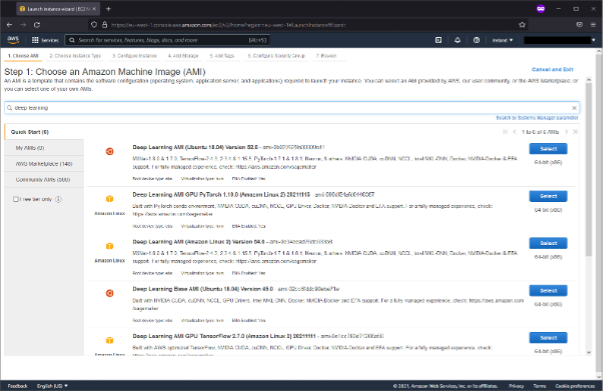Switch to 2. Choose Instance Type step

click(x=75, y=56)
